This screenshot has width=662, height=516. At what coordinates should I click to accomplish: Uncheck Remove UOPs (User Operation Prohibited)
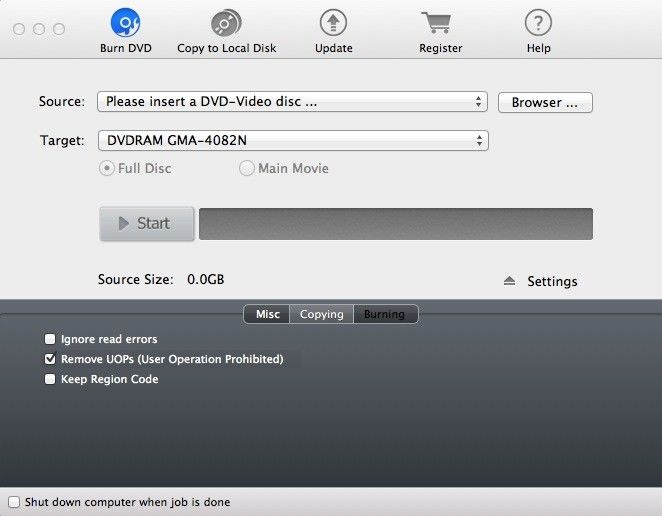pos(50,359)
